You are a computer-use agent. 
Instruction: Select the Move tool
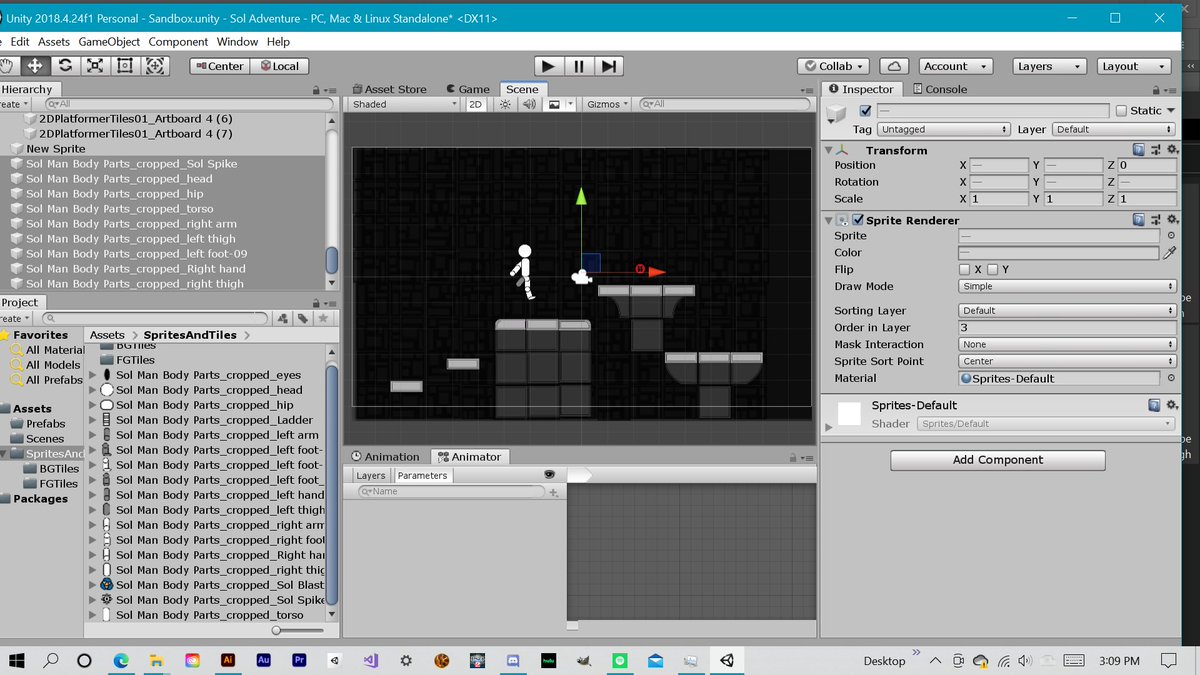point(34,66)
